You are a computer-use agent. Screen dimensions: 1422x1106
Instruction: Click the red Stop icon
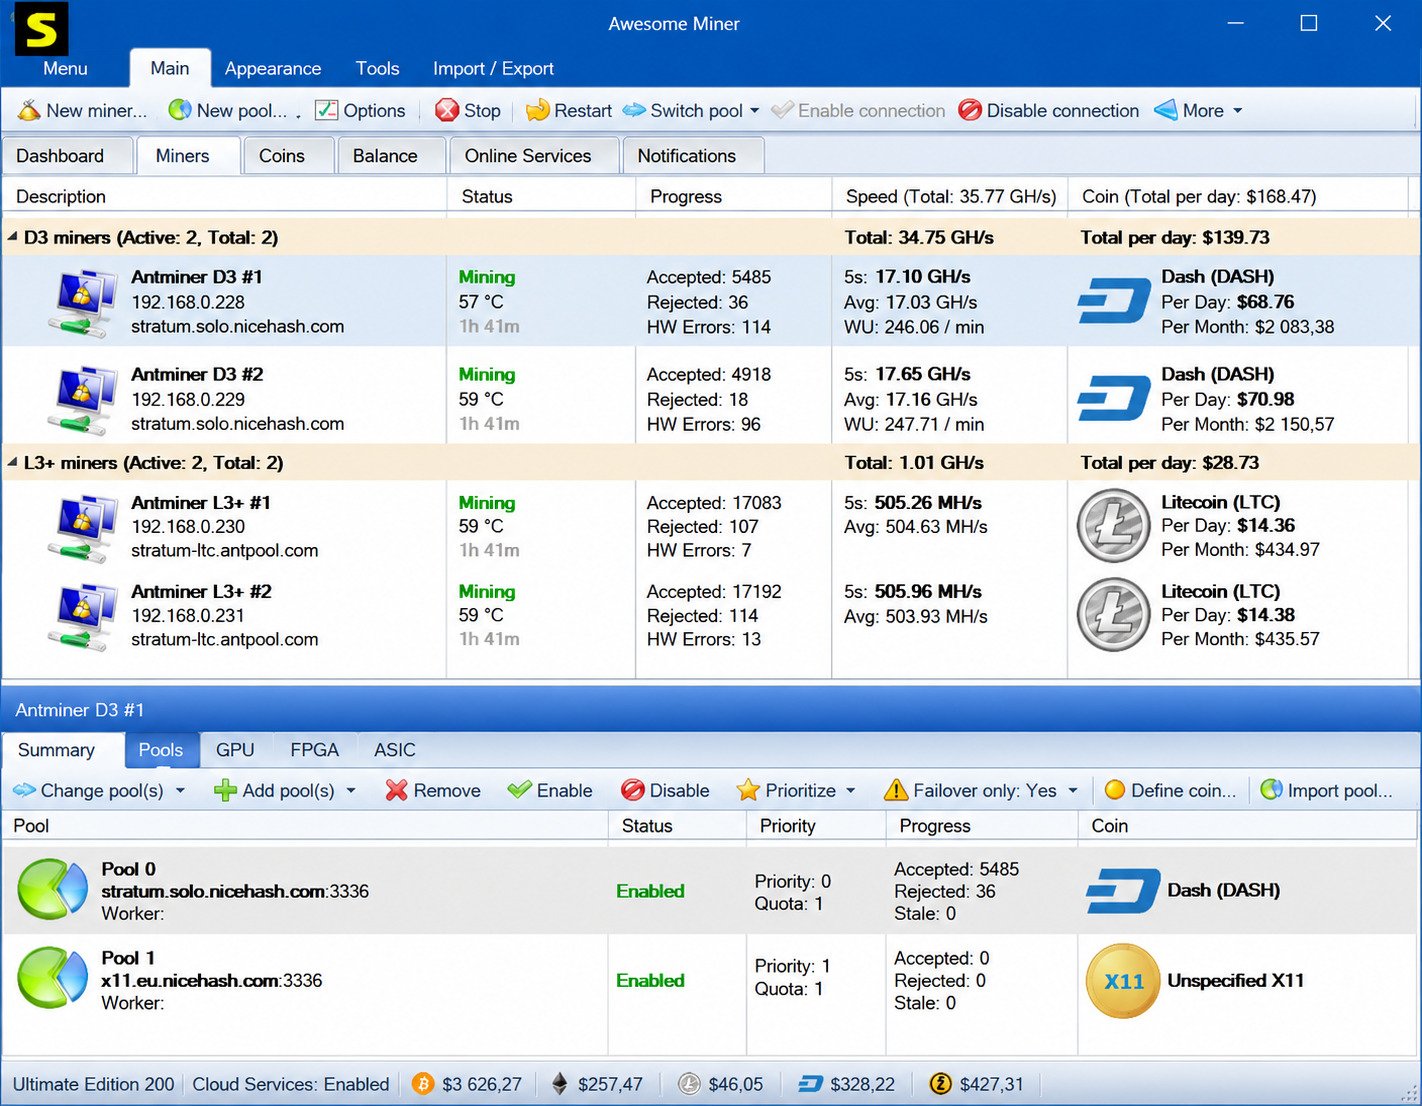(x=447, y=110)
